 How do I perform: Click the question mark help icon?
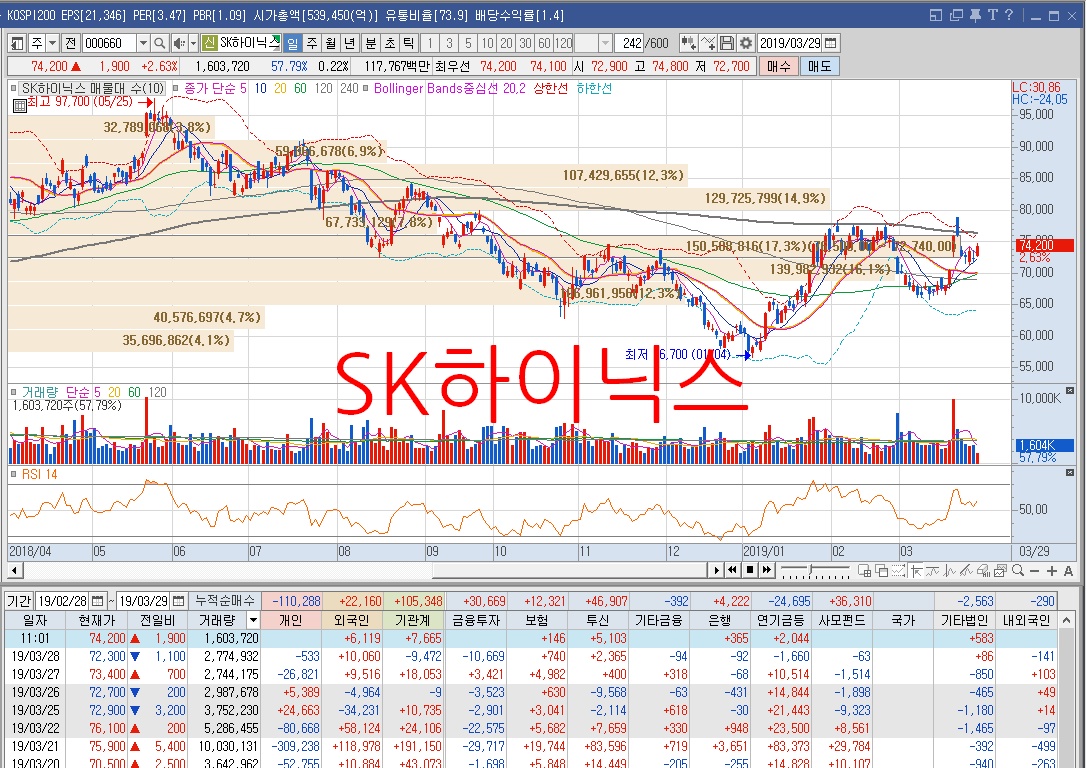[1009, 15]
